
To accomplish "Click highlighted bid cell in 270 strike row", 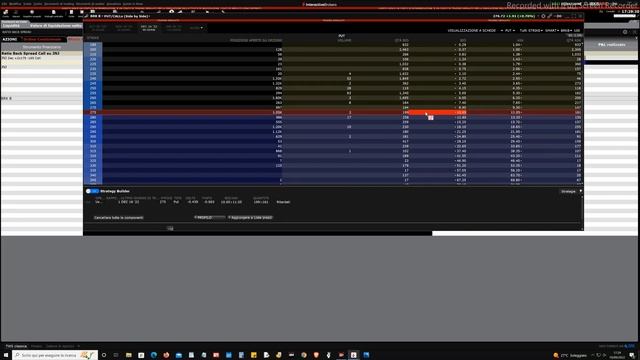I will coord(438,112).
